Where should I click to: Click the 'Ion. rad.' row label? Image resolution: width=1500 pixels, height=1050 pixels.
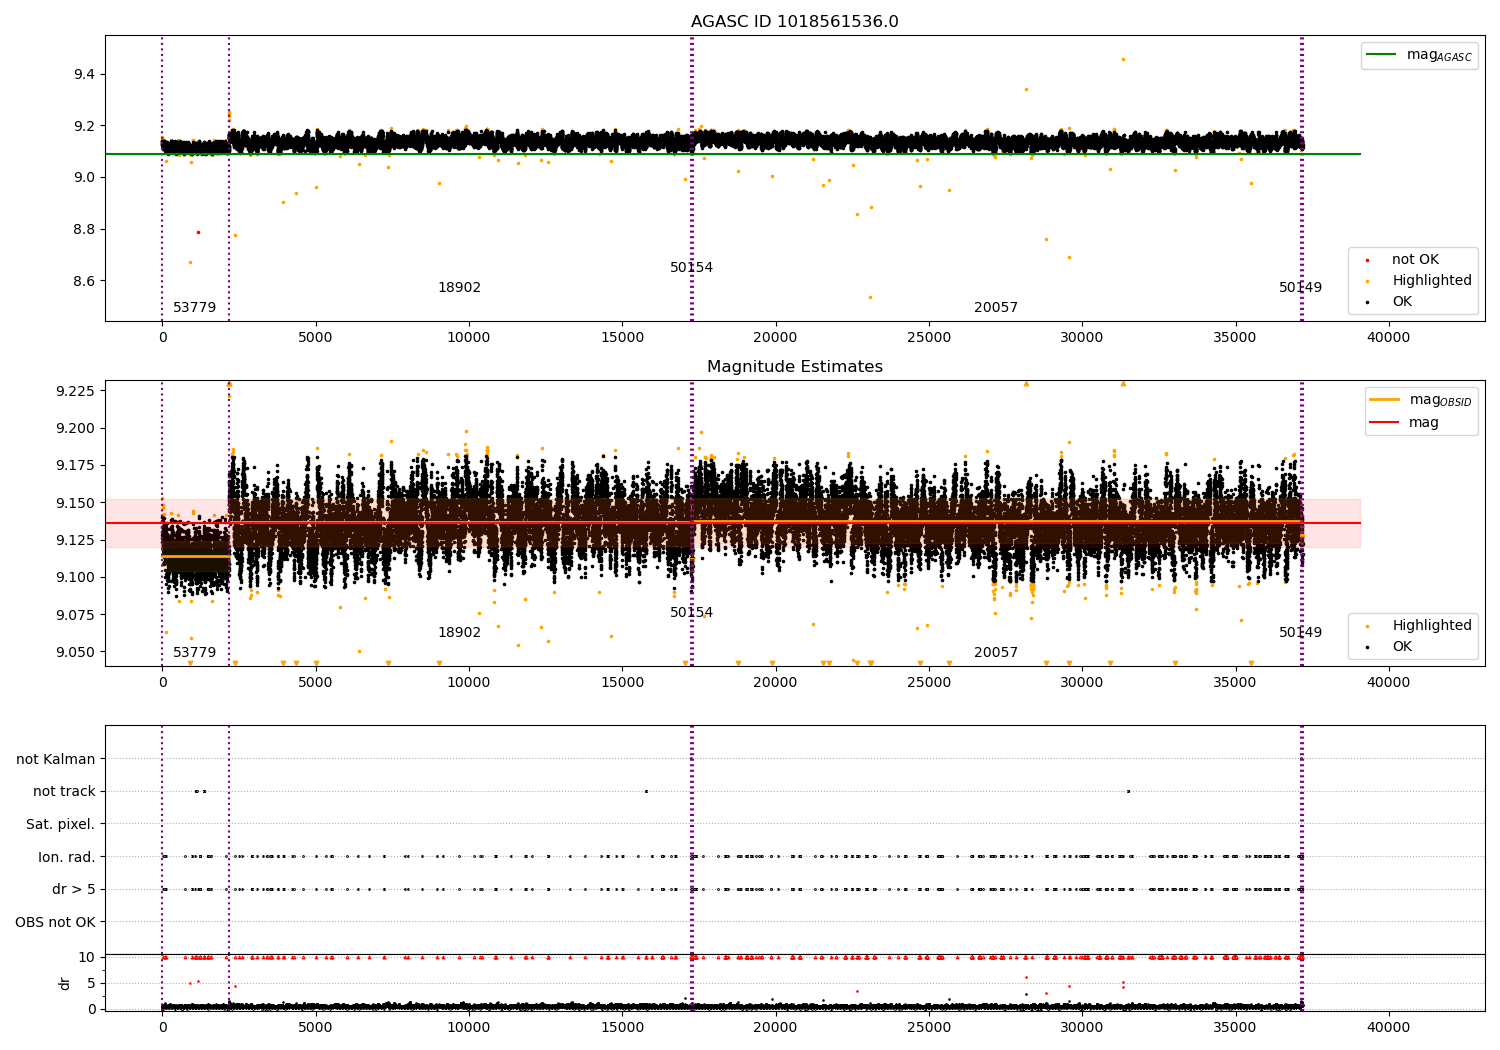[67, 857]
